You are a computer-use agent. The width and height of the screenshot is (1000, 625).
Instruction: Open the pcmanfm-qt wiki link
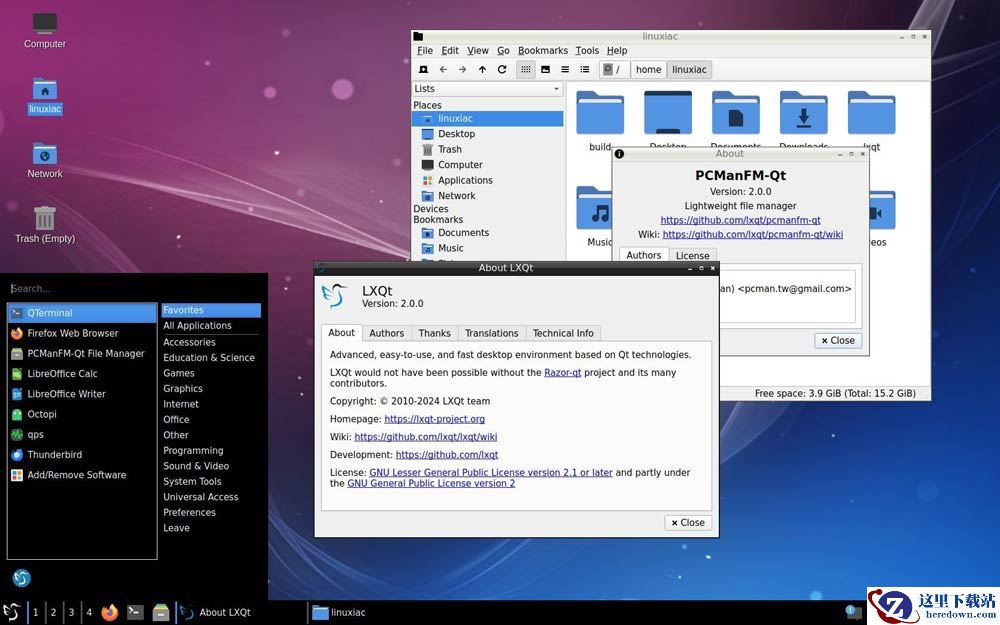(x=753, y=234)
